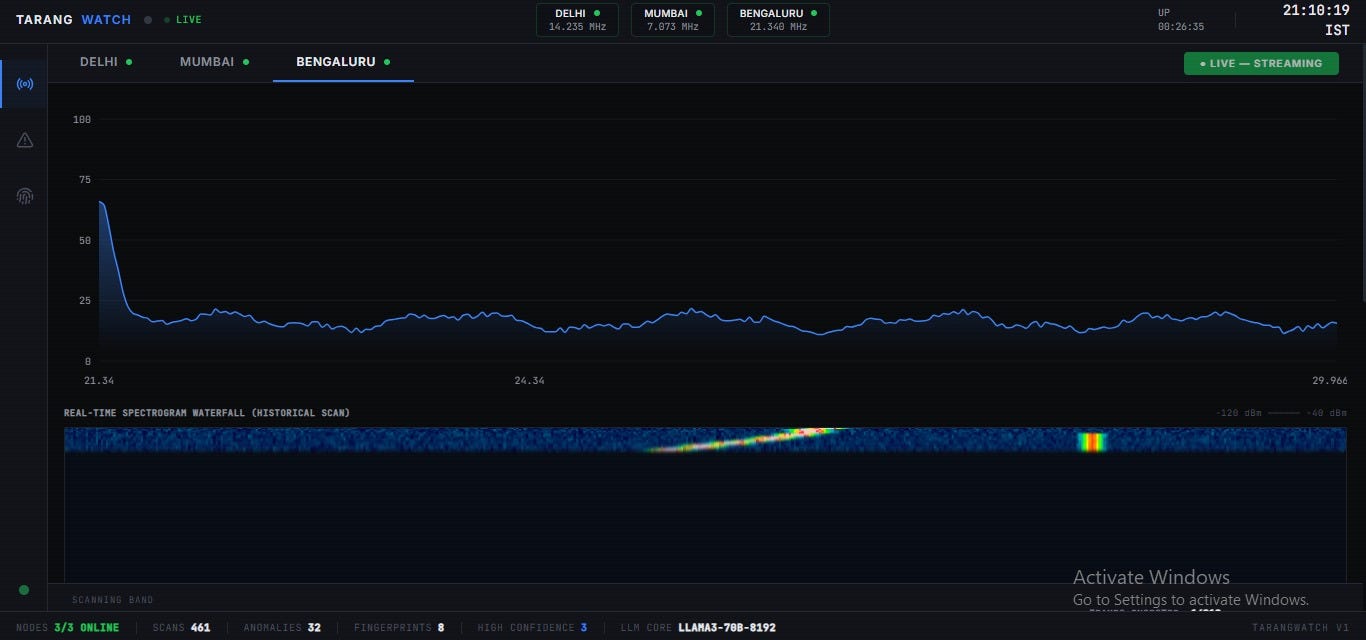Click the dBm color scale legend
The image size is (1366, 640).
[x=1281, y=413]
